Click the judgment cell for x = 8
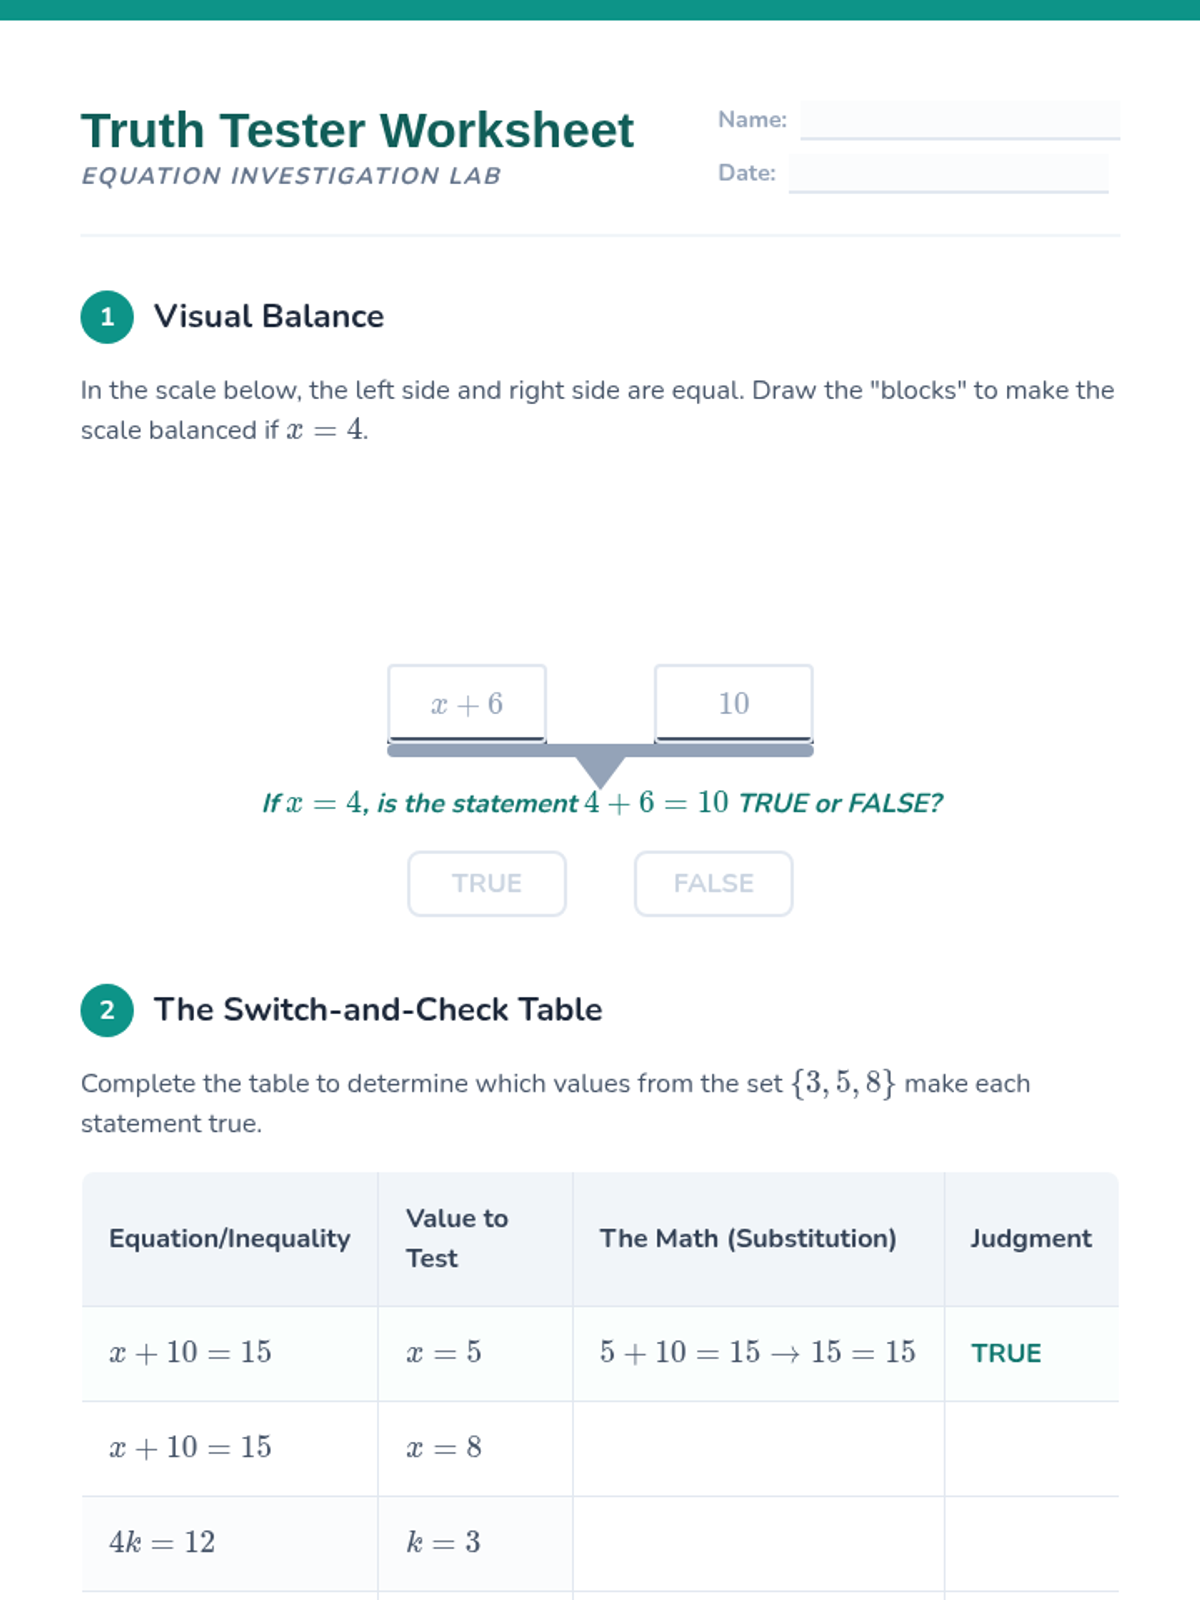This screenshot has height=1600, width=1200. [1031, 1448]
